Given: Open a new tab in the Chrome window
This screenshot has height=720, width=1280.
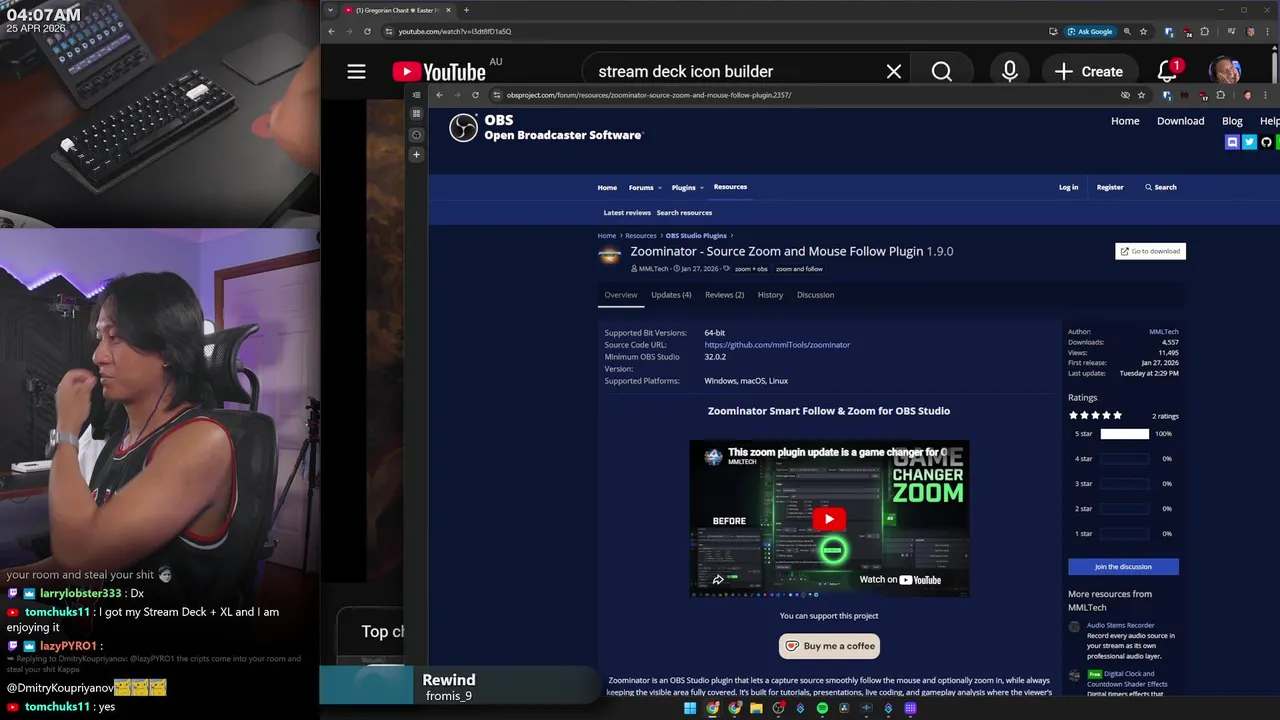Looking at the screenshot, I should [x=466, y=10].
